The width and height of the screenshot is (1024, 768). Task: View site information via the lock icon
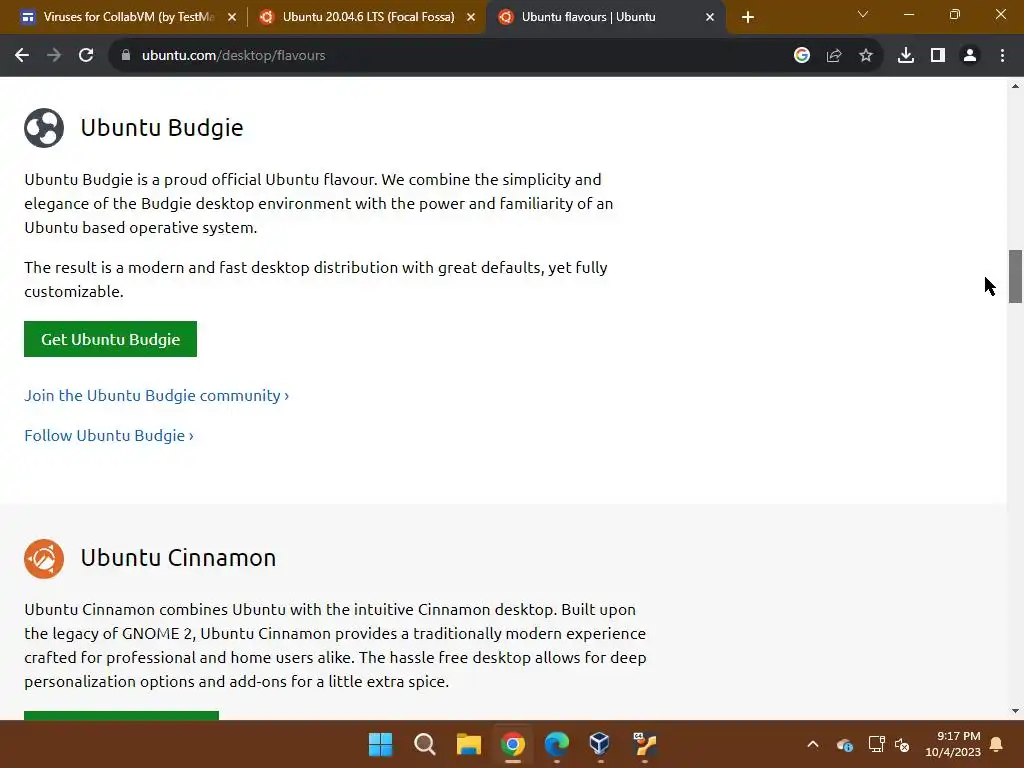click(126, 56)
